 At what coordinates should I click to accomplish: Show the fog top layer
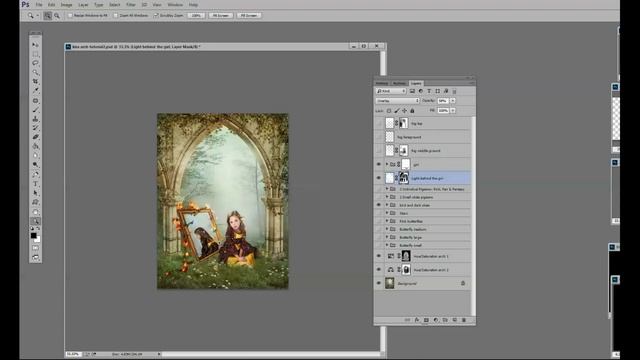click(378, 123)
